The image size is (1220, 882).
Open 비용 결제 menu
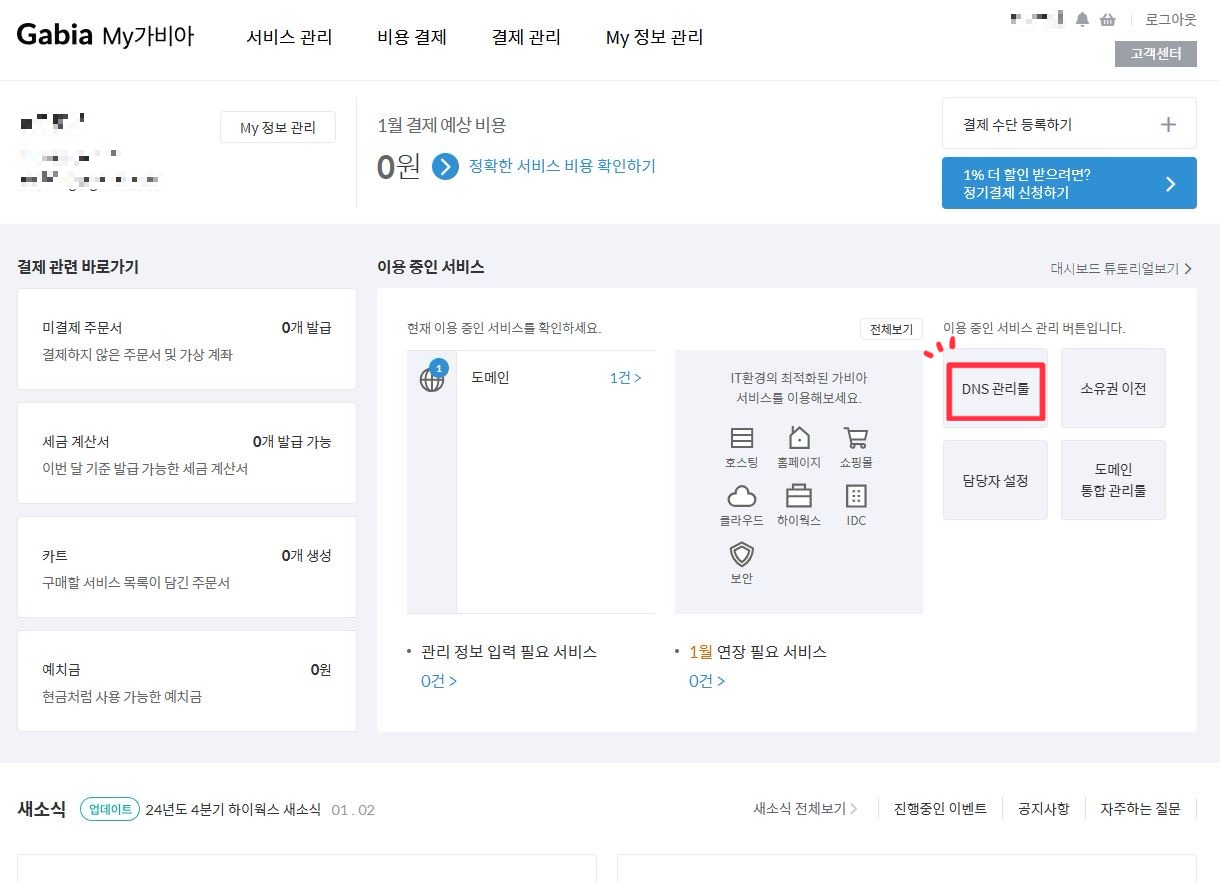coord(412,37)
